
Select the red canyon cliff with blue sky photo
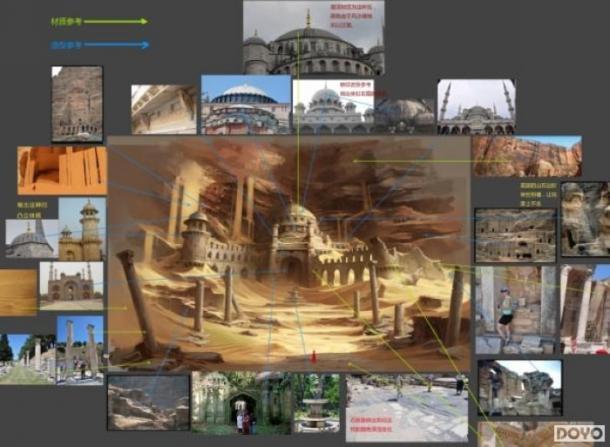click(x=527, y=156)
